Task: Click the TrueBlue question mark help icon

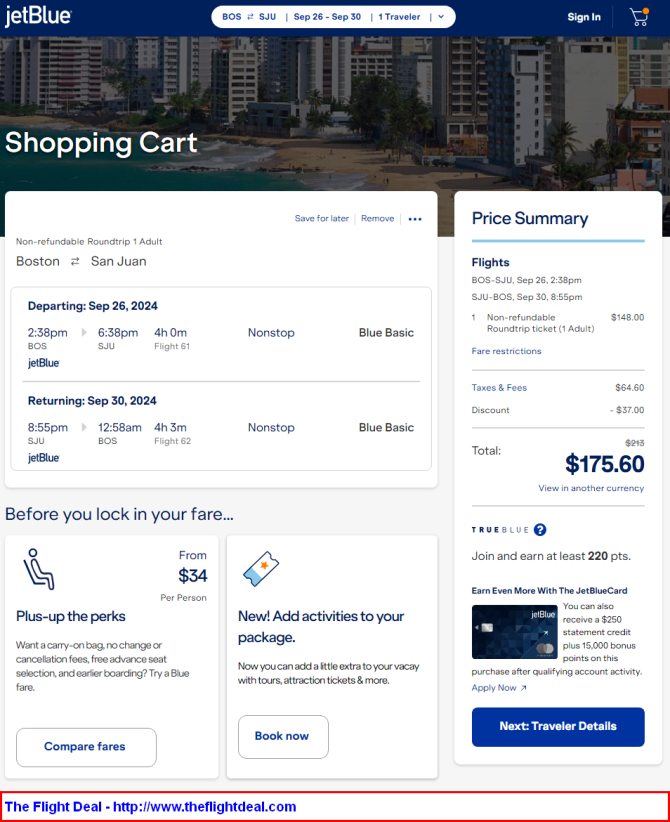Action: coord(540,529)
